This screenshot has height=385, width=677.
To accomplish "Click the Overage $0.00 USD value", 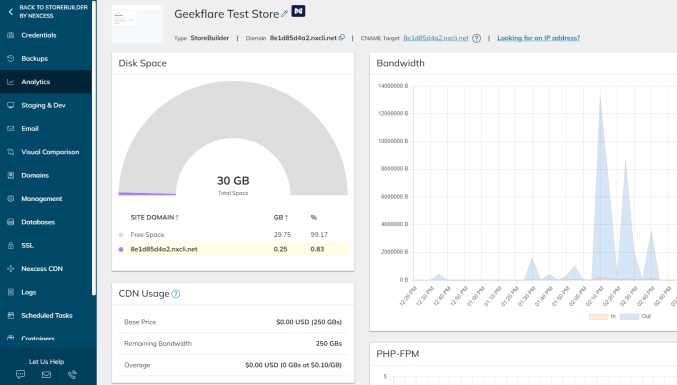I will pos(293,365).
